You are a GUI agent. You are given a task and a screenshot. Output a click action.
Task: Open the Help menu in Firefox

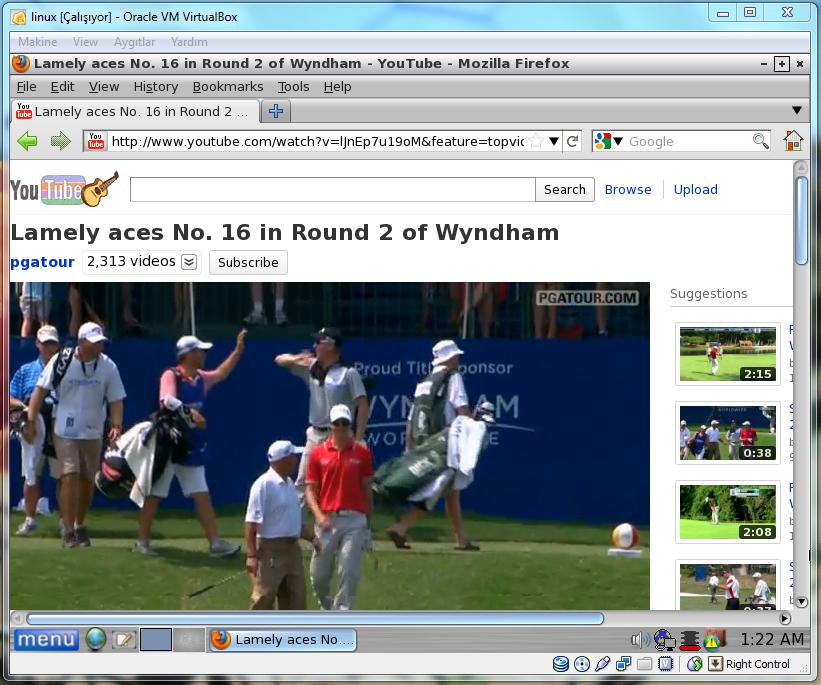tap(337, 86)
